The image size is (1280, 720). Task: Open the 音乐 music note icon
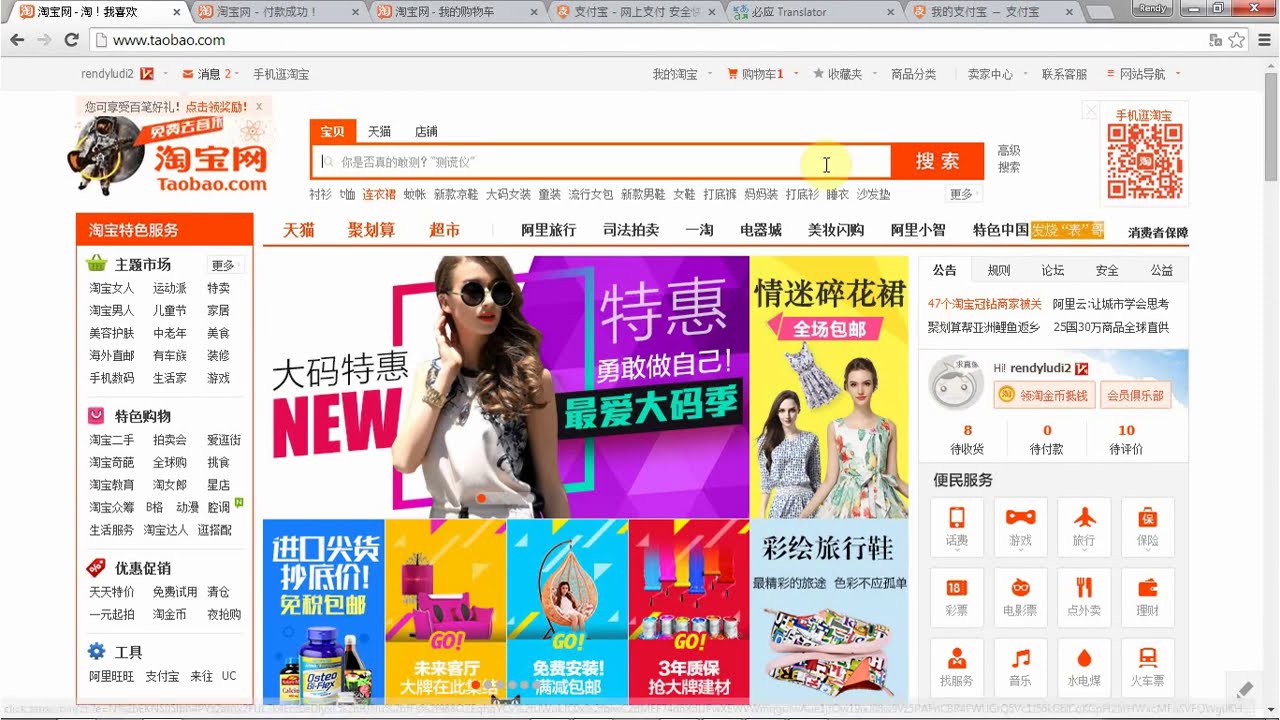1020,667
